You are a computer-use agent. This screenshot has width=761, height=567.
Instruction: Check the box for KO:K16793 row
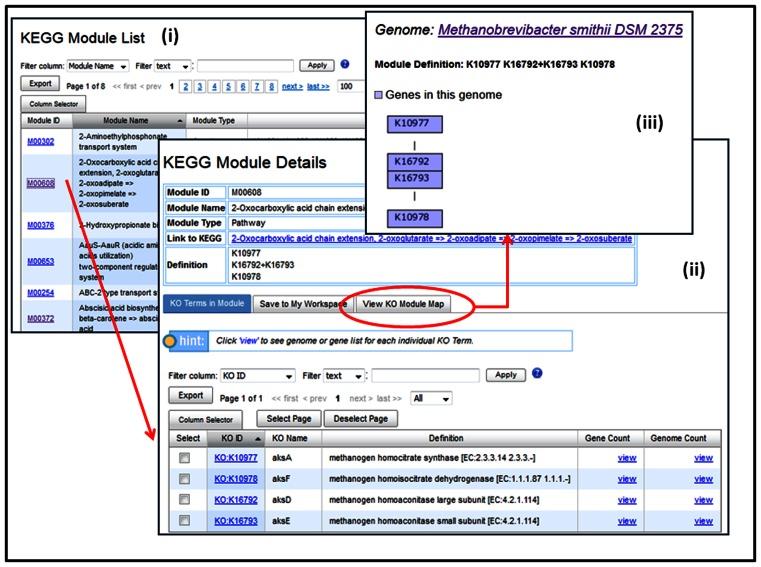[x=184, y=520]
